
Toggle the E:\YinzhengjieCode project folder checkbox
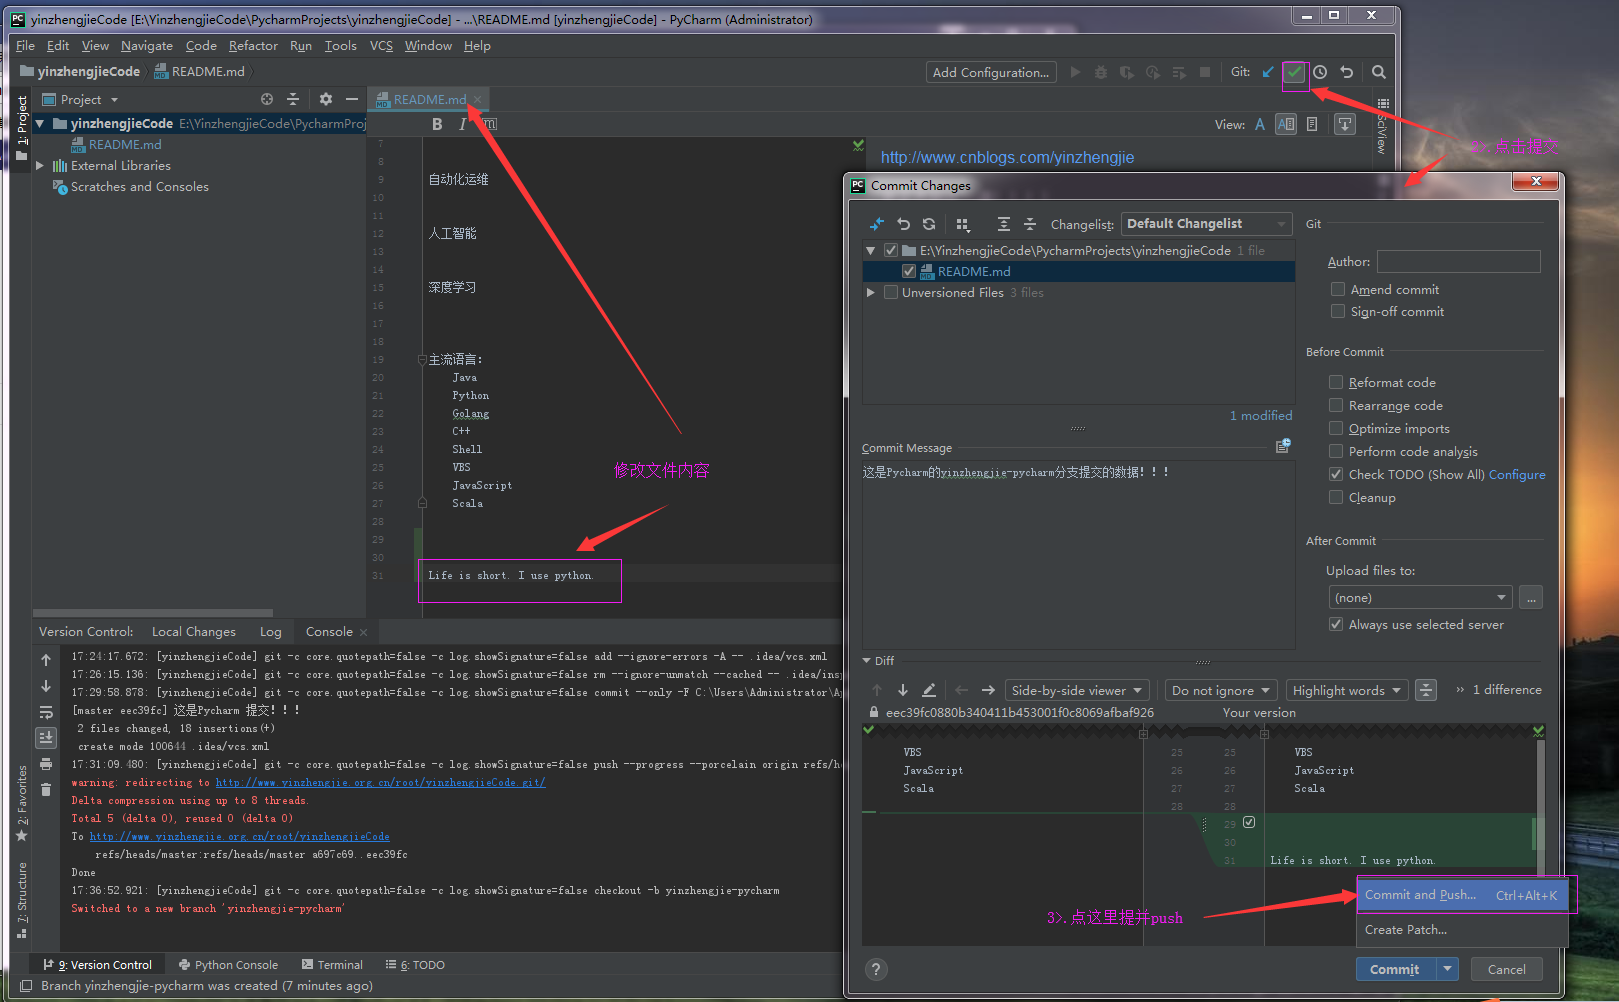click(891, 250)
